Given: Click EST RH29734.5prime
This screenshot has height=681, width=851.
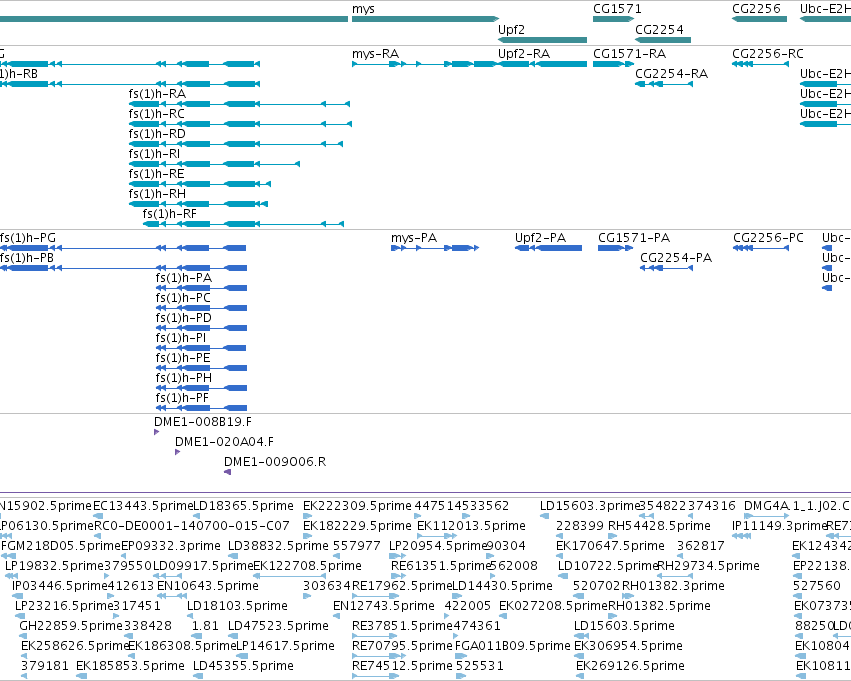Looking at the screenshot, I should click(708, 567).
